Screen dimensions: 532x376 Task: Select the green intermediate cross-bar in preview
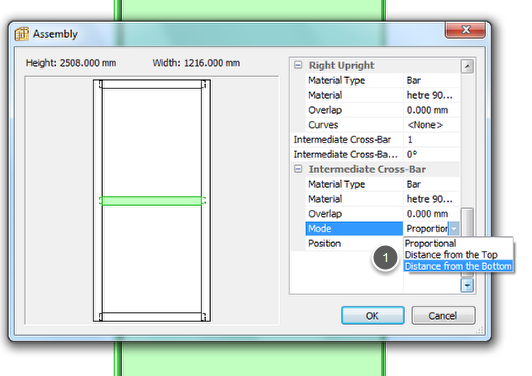tap(152, 201)
